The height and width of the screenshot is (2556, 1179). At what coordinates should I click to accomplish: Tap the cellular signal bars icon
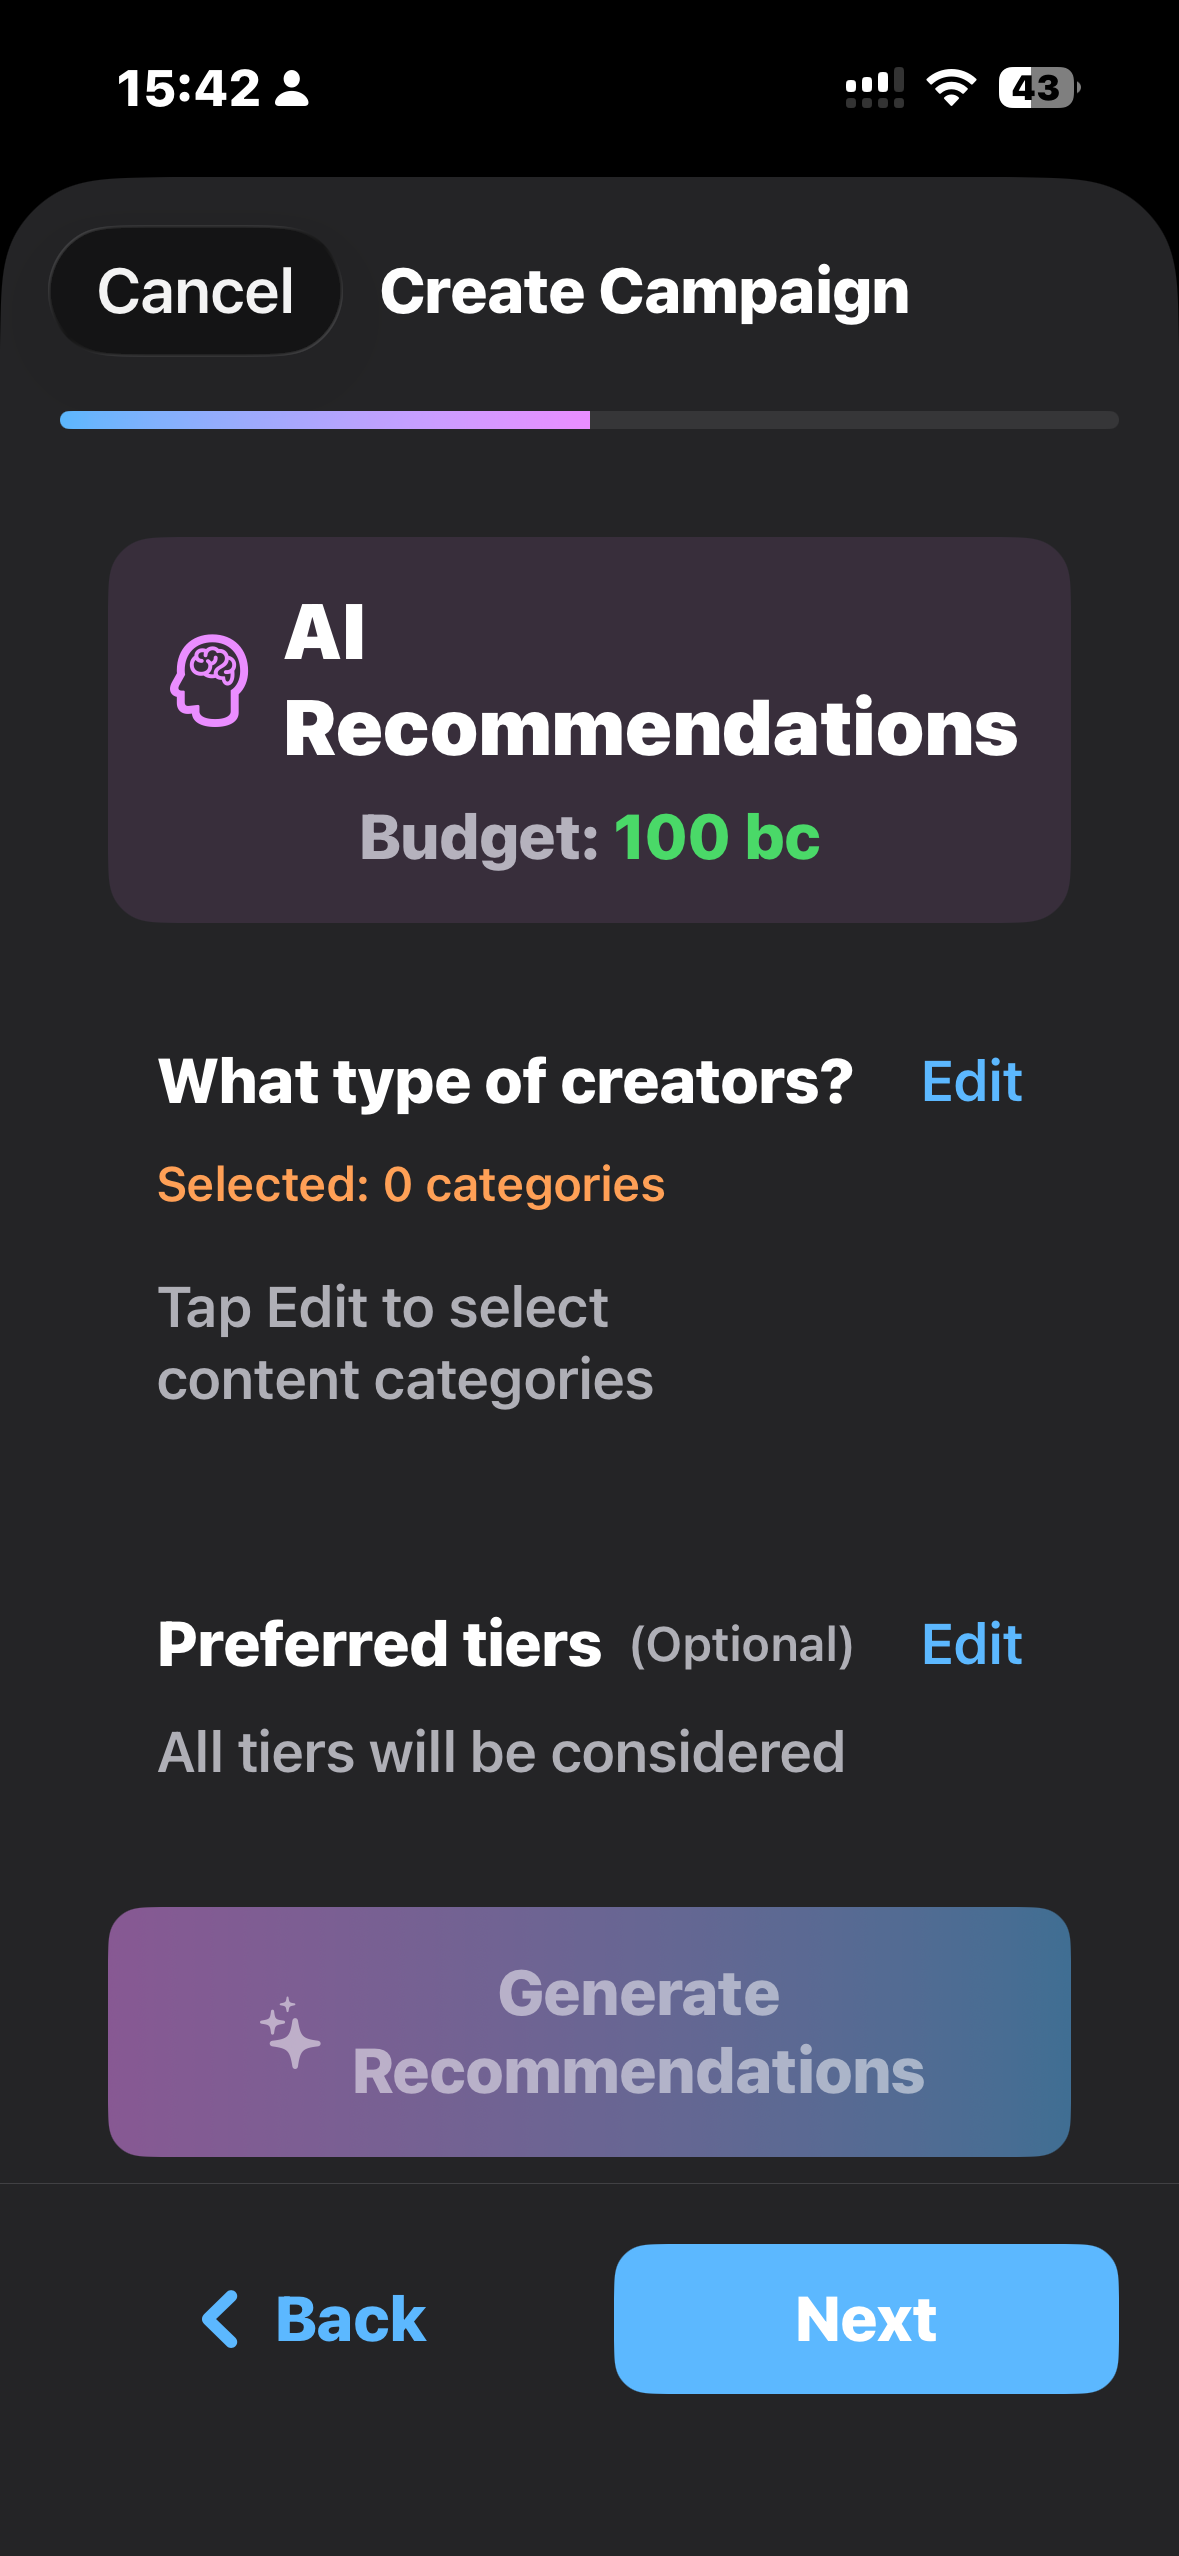(x=874, y=88)
